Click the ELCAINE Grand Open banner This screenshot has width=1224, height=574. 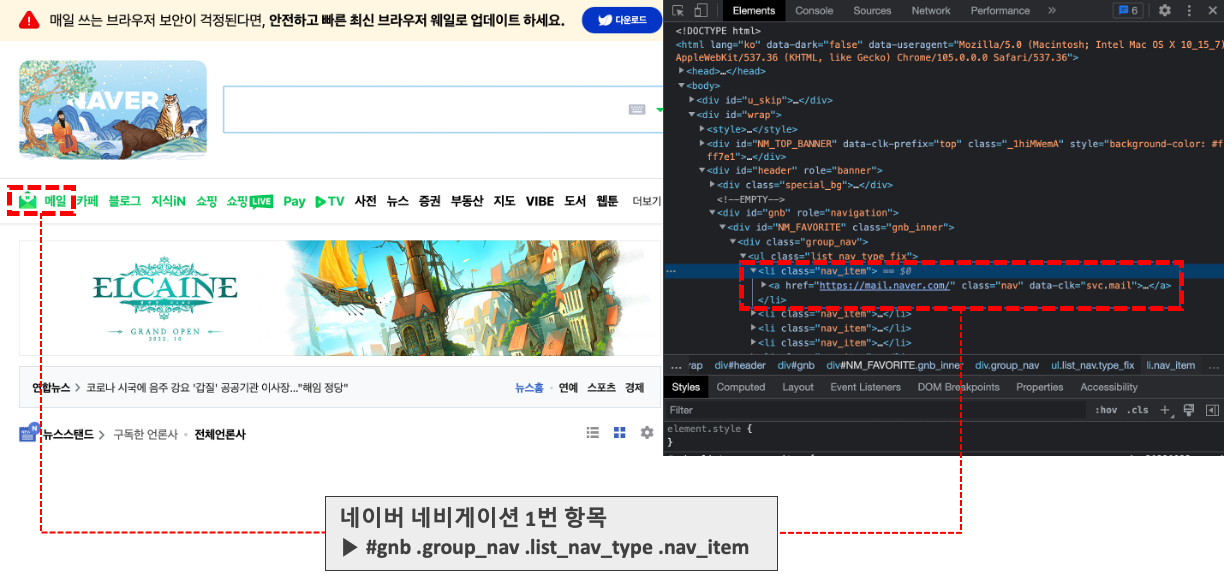click(x=339, y=298)
